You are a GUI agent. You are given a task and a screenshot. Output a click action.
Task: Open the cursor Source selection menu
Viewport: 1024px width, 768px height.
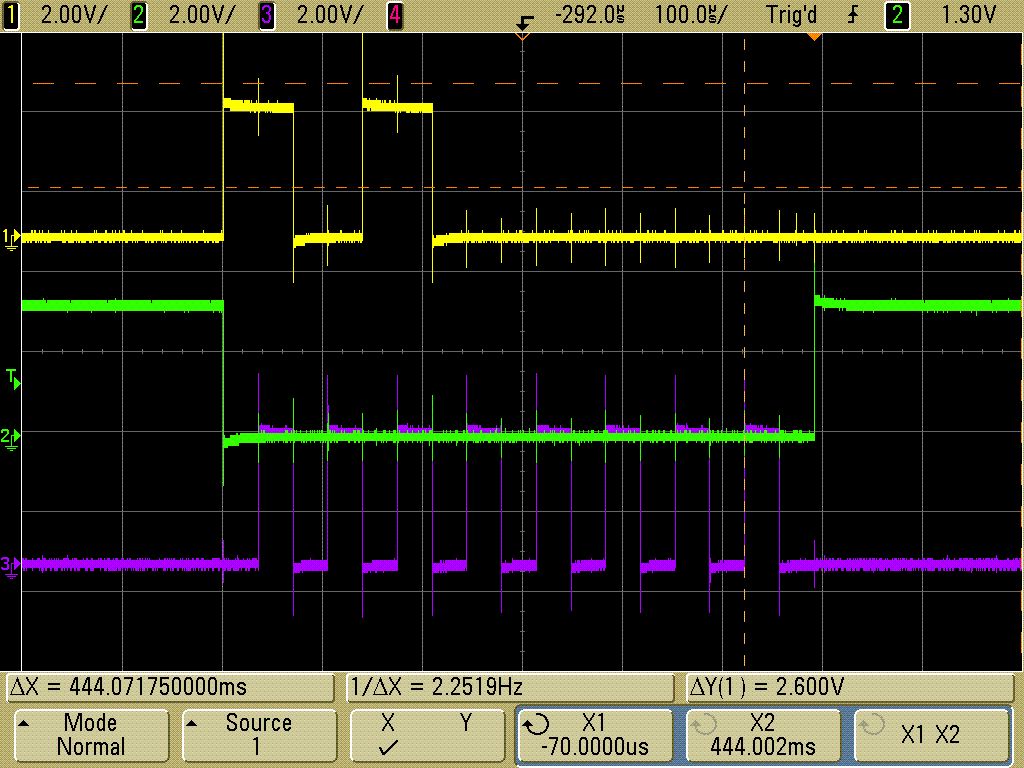click(258, 734)
